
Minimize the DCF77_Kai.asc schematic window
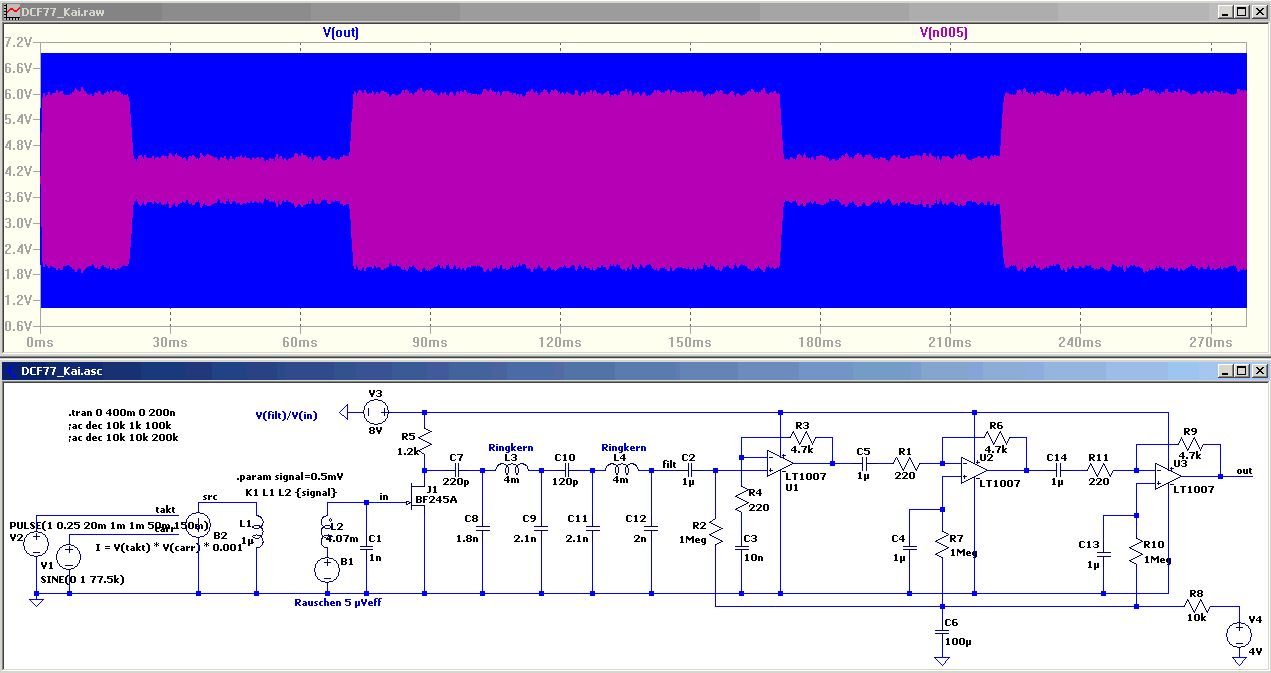tap(1226, 370)
